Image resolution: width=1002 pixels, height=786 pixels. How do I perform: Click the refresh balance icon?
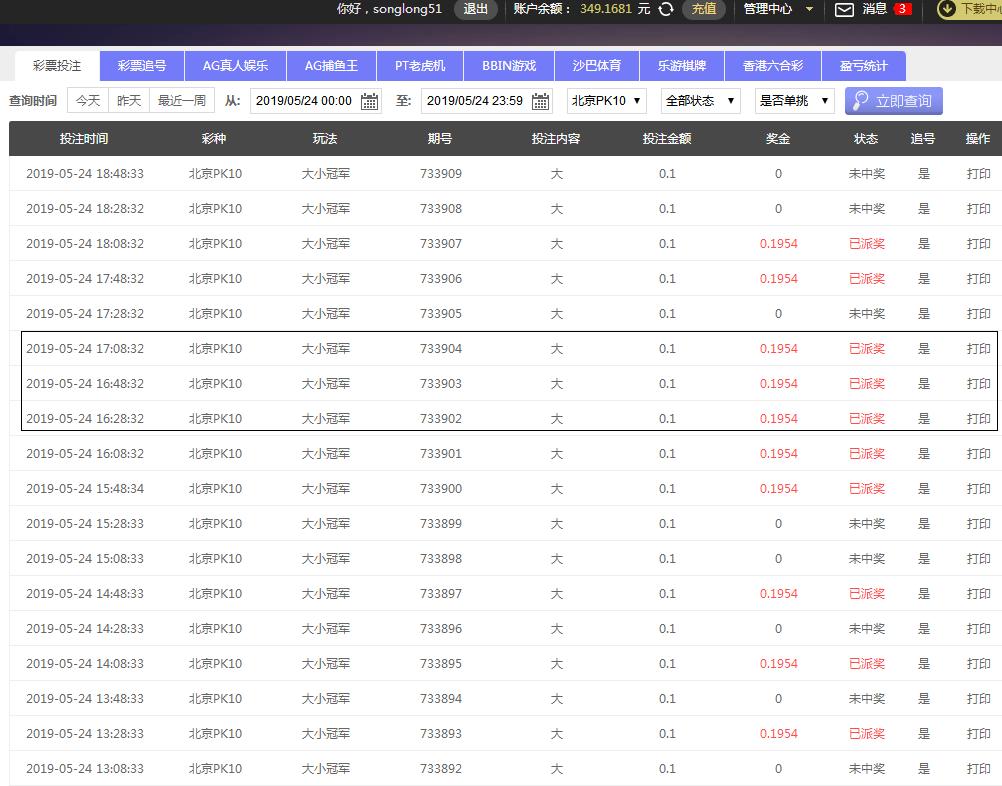[666, 9]
